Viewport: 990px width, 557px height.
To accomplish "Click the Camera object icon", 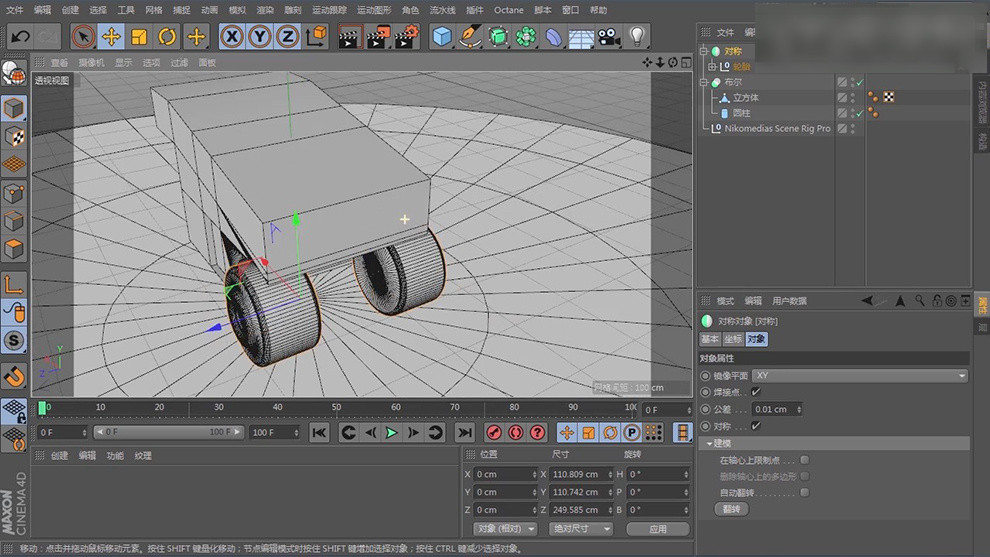I will point(608,37).
